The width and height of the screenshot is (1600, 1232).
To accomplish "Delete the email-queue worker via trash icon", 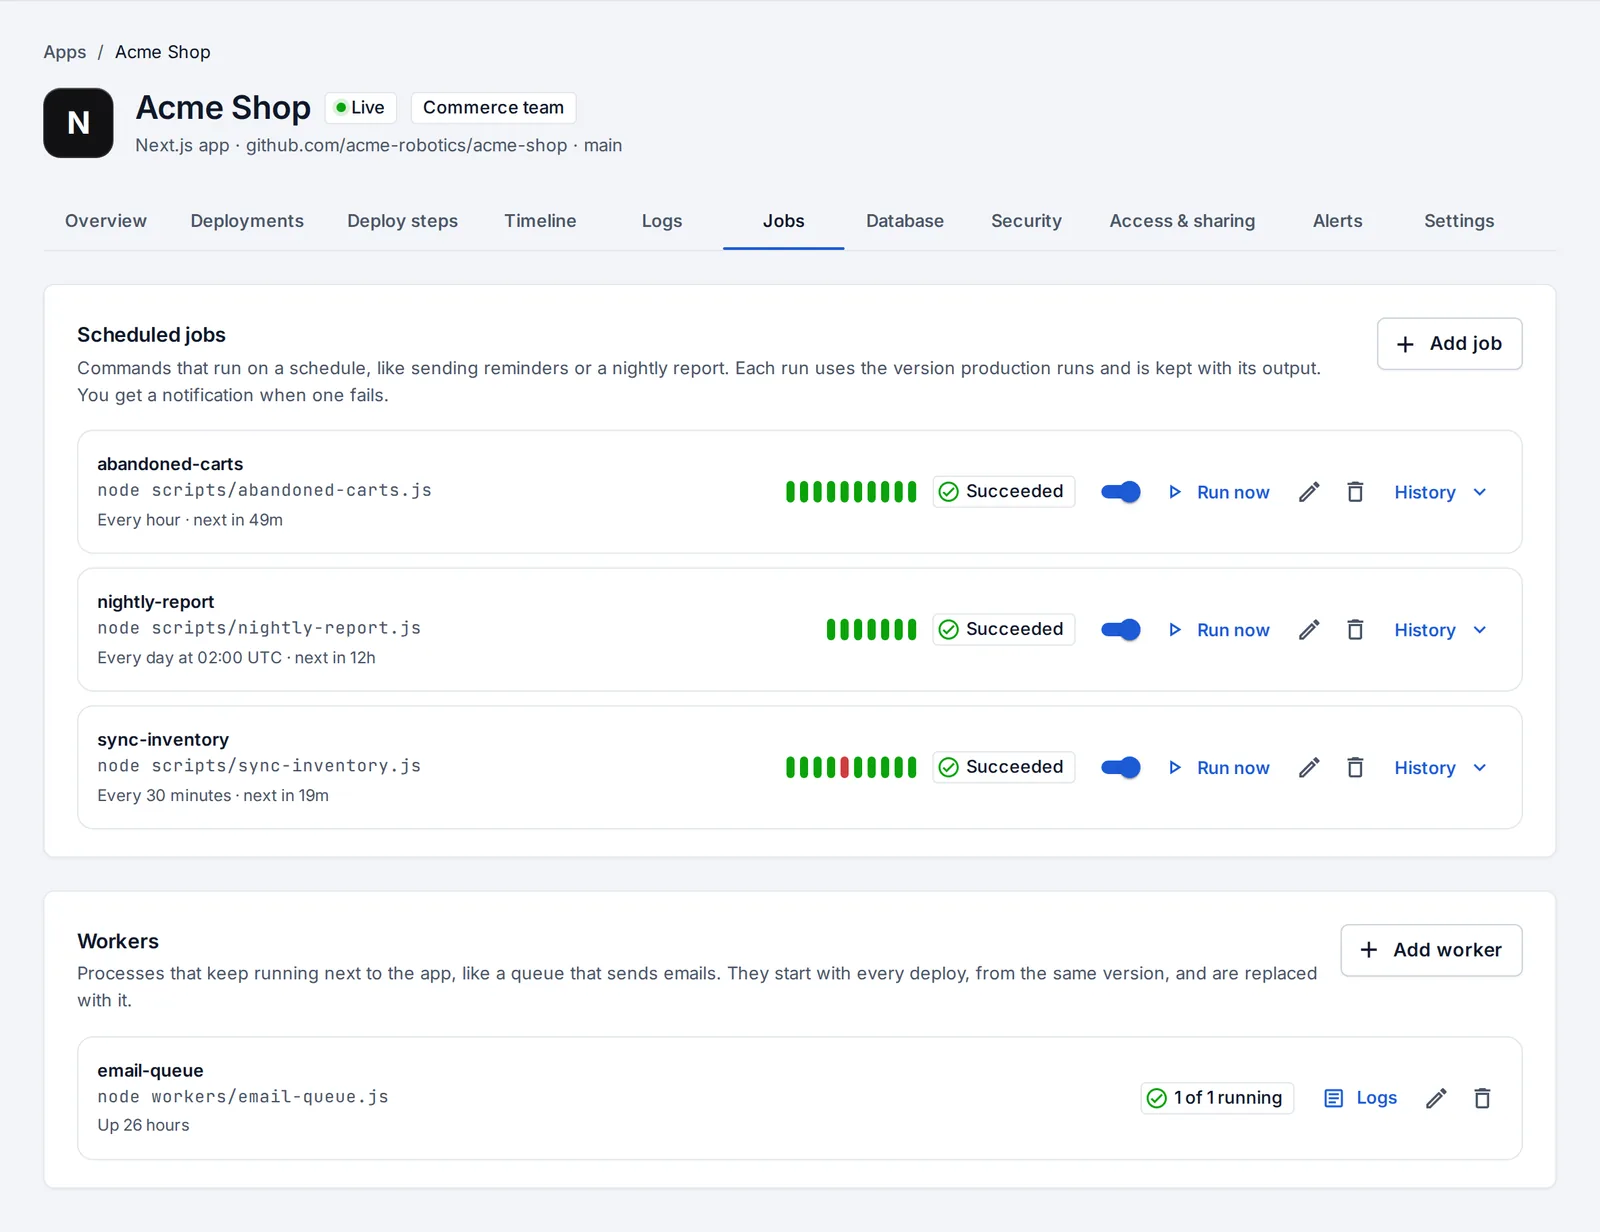I will [x=1482, y=1099].
